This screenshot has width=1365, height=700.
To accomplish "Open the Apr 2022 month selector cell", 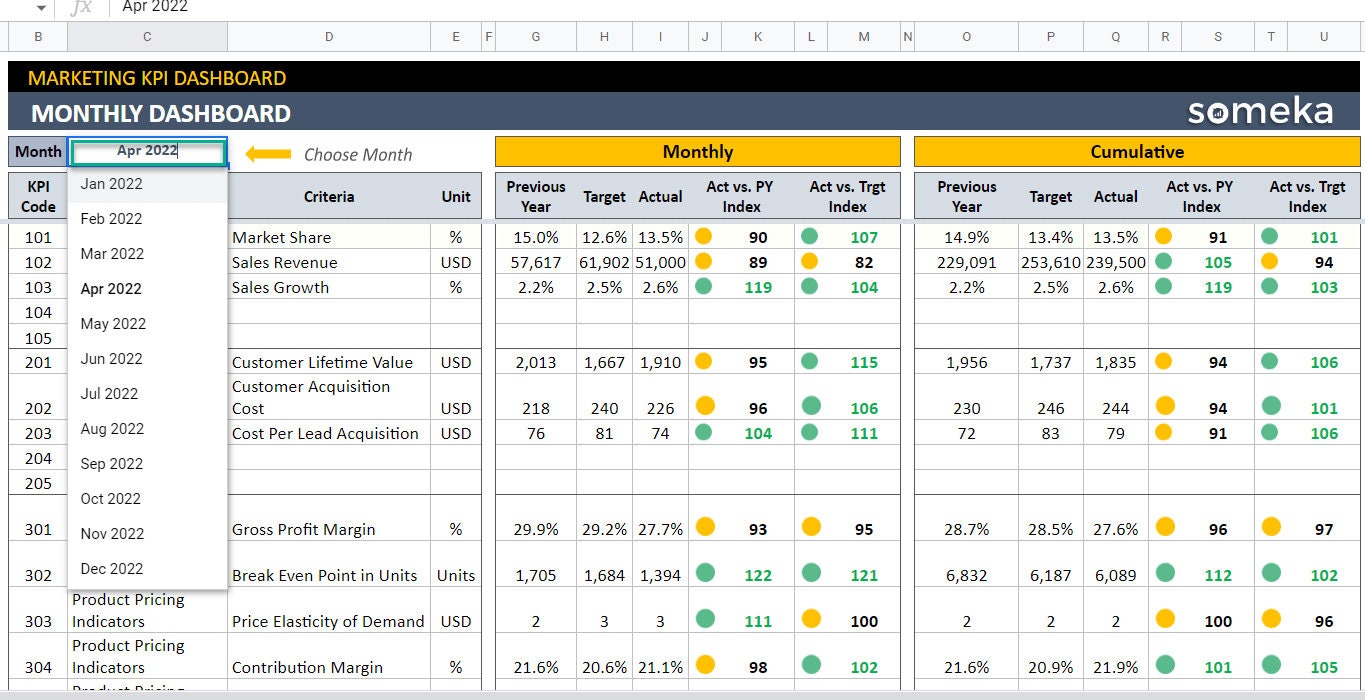I will [x=147, y=152].
